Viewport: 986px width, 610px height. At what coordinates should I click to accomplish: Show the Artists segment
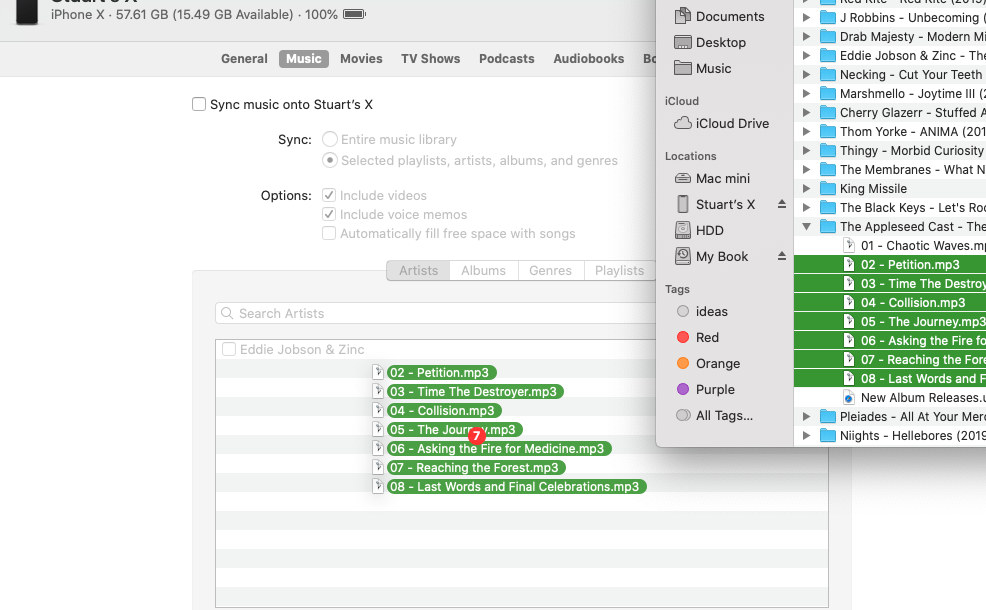click(x=418, y=270)
